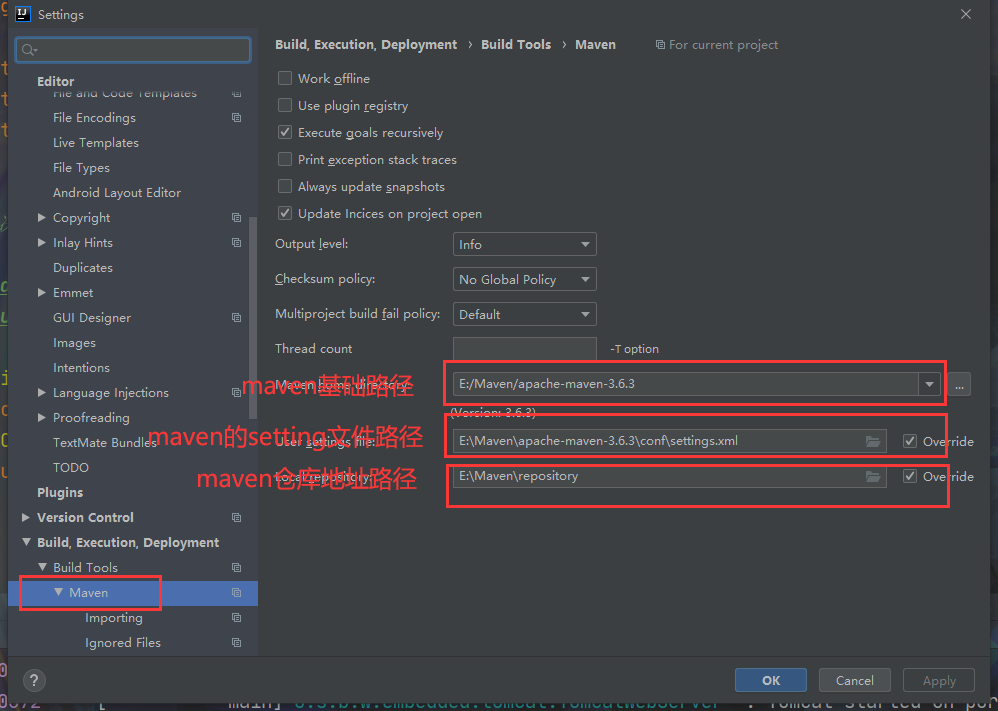
Task: Click the project-level icon beside File Encodings
Action: coord(236,118)
